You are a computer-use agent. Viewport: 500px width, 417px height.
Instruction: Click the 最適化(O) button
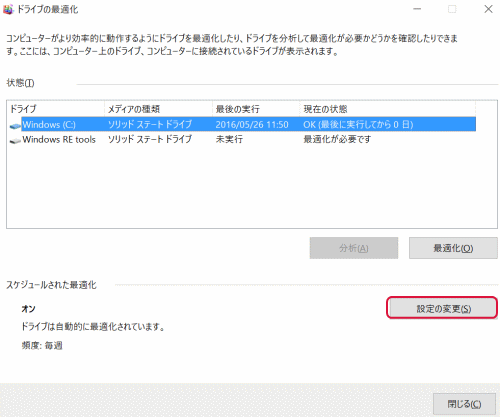tap(453, 248)
